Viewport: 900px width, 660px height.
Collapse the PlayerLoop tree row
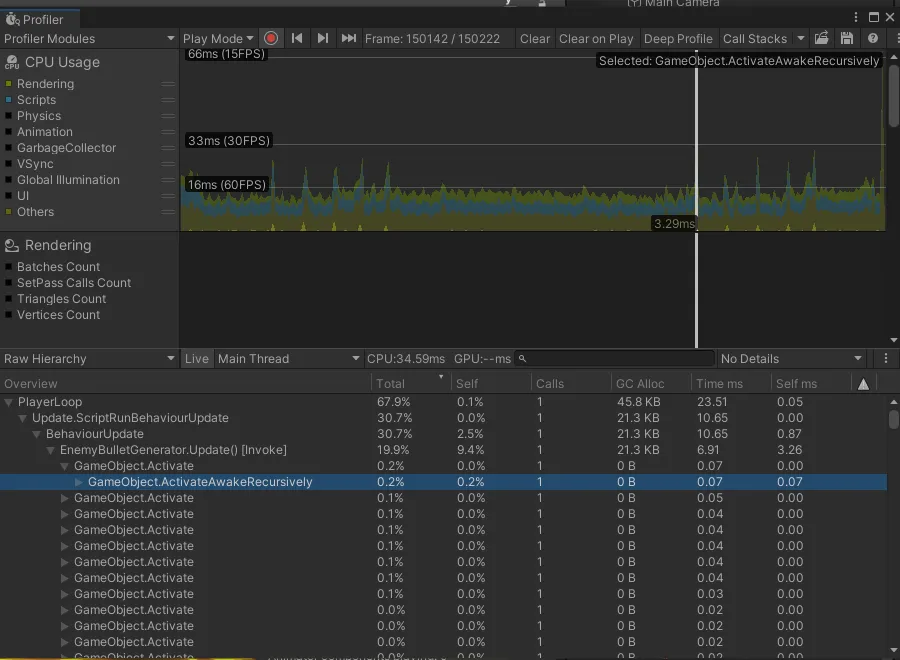9,402
